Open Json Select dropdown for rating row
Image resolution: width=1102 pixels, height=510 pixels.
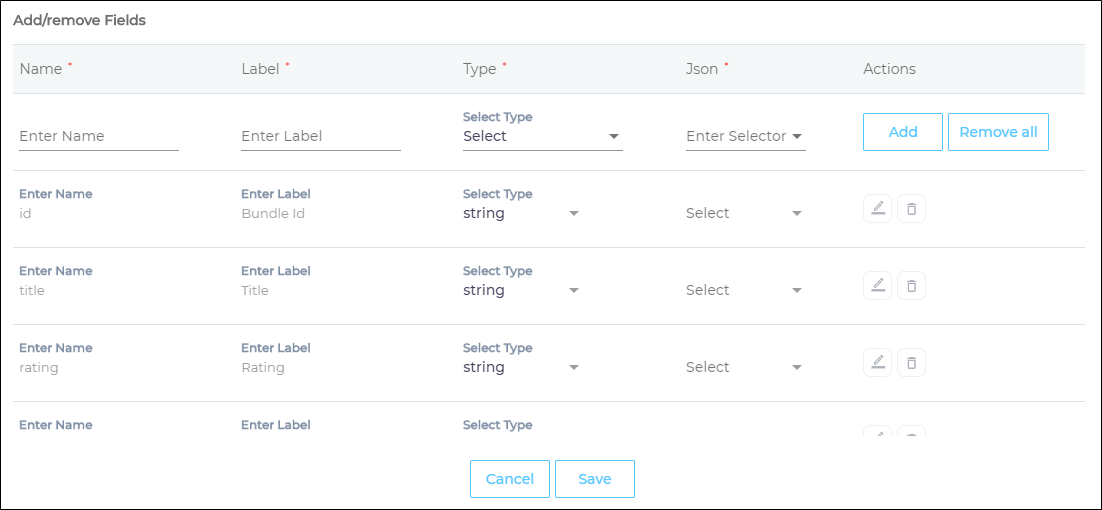click(x=744, y=367)
